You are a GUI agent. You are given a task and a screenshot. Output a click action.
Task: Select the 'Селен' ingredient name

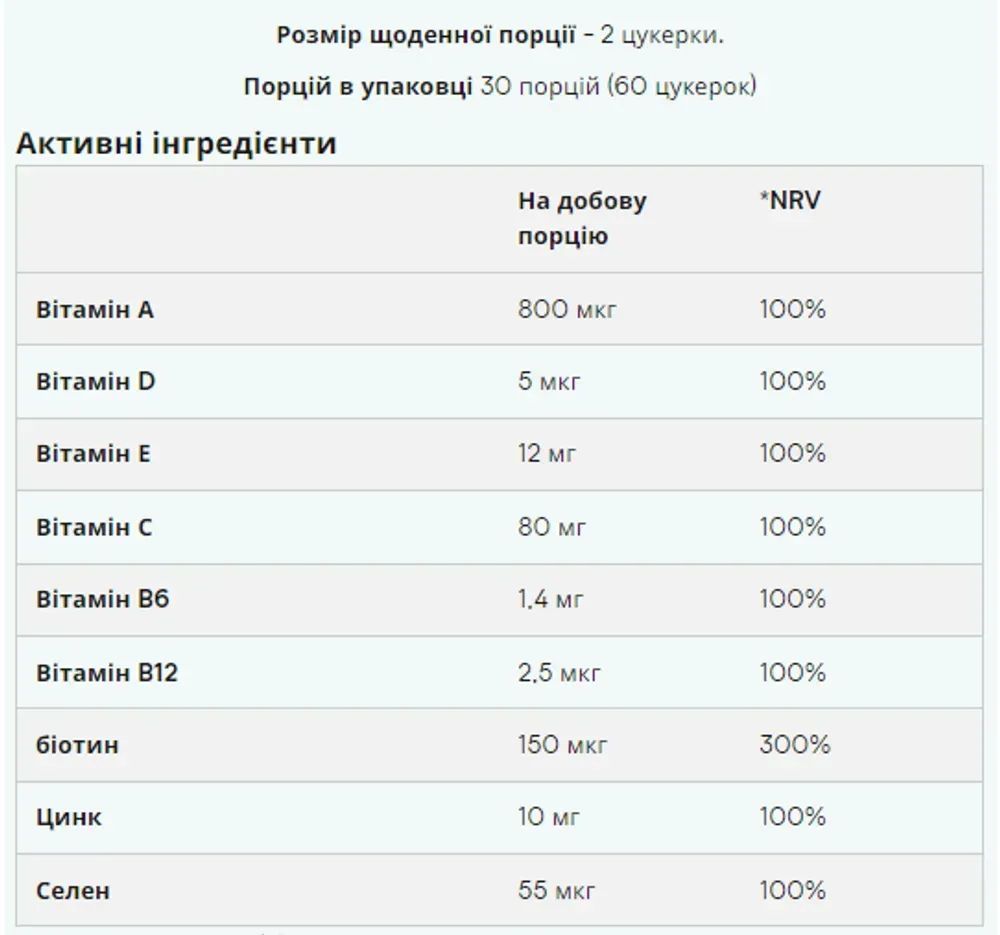[x=73, y=890]
